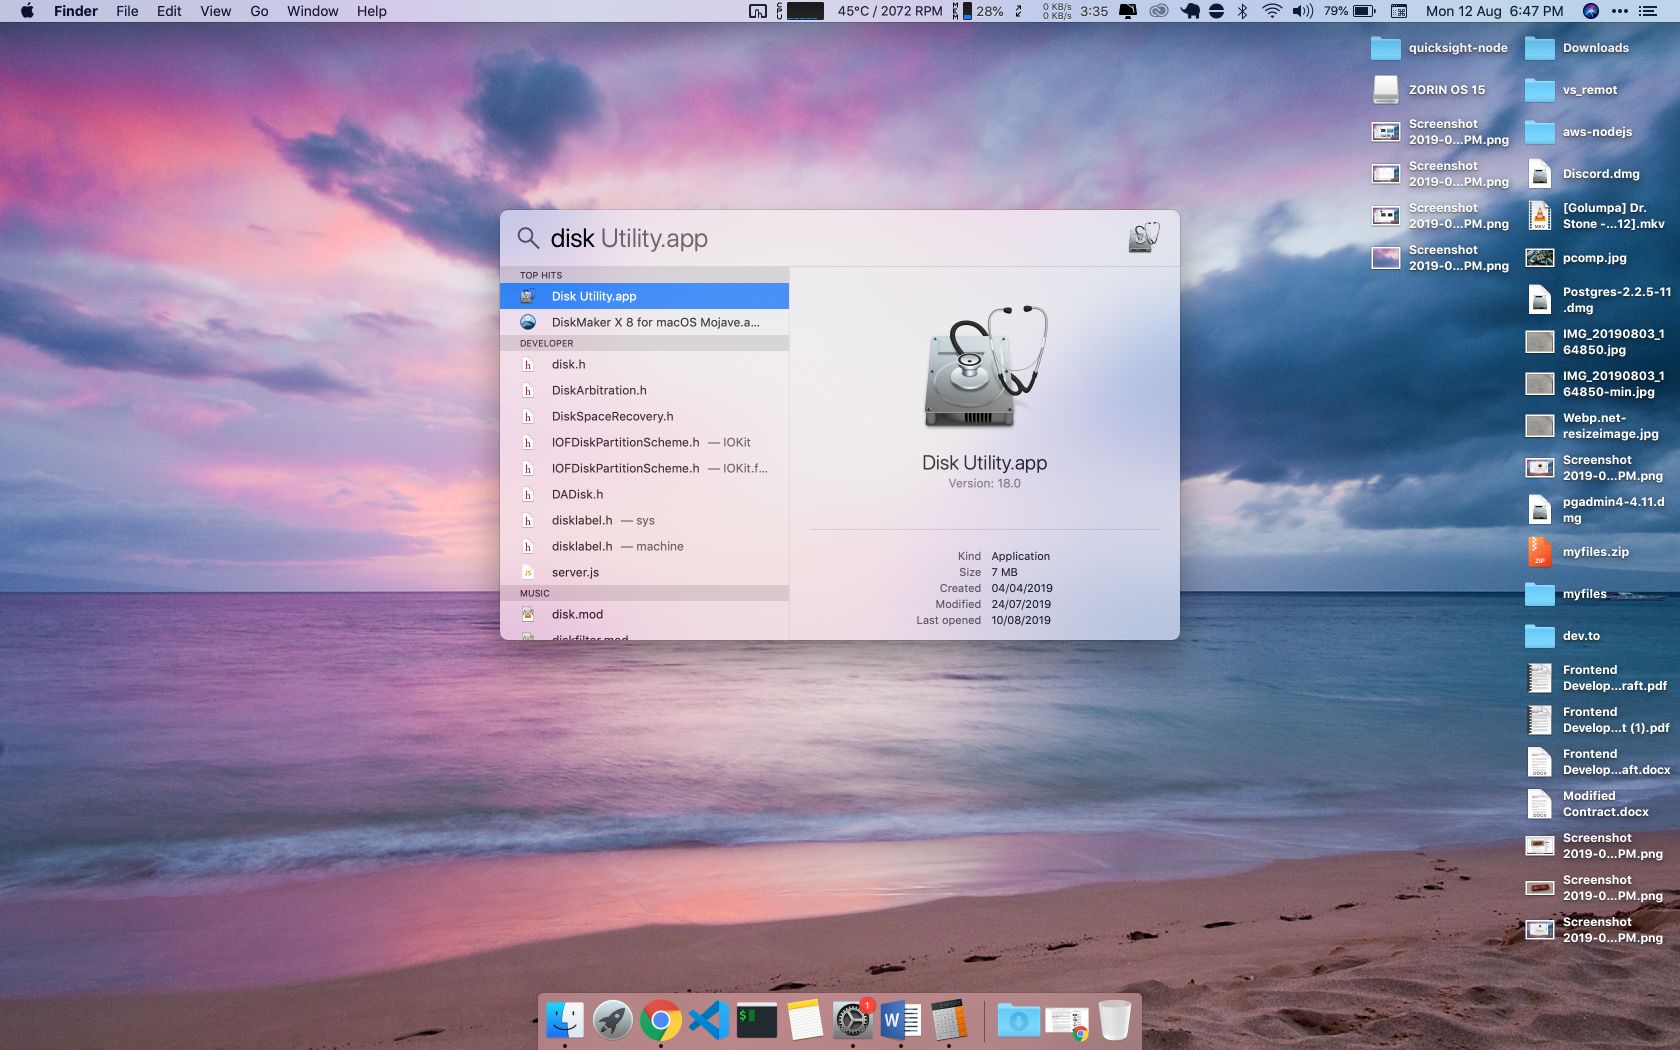Select DiskMaker X 8 for macOS Mojave result

654,322
